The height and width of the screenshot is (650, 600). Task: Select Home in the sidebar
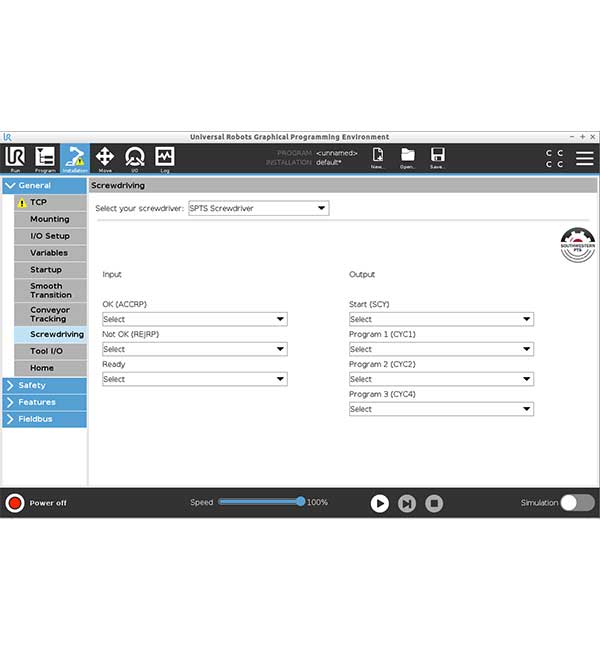(x=50, y=368)
